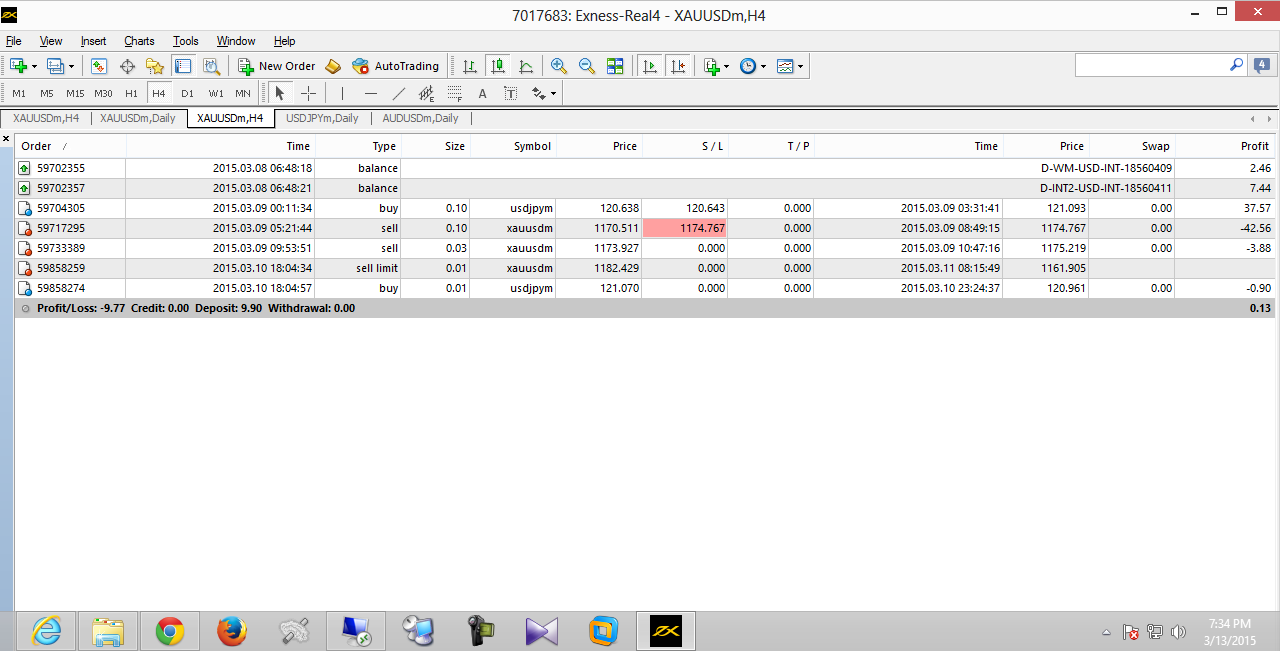
Task: Toggle chart auto scroll
Action: tap(650, 66)
